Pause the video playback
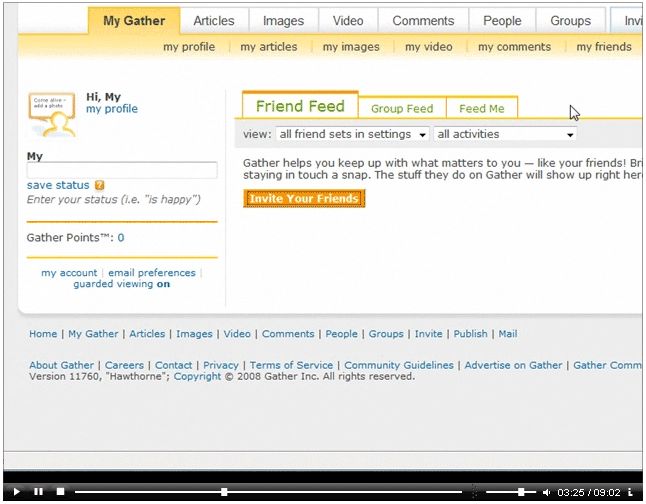Screen dimensions: 646x504 click(38, 492)
